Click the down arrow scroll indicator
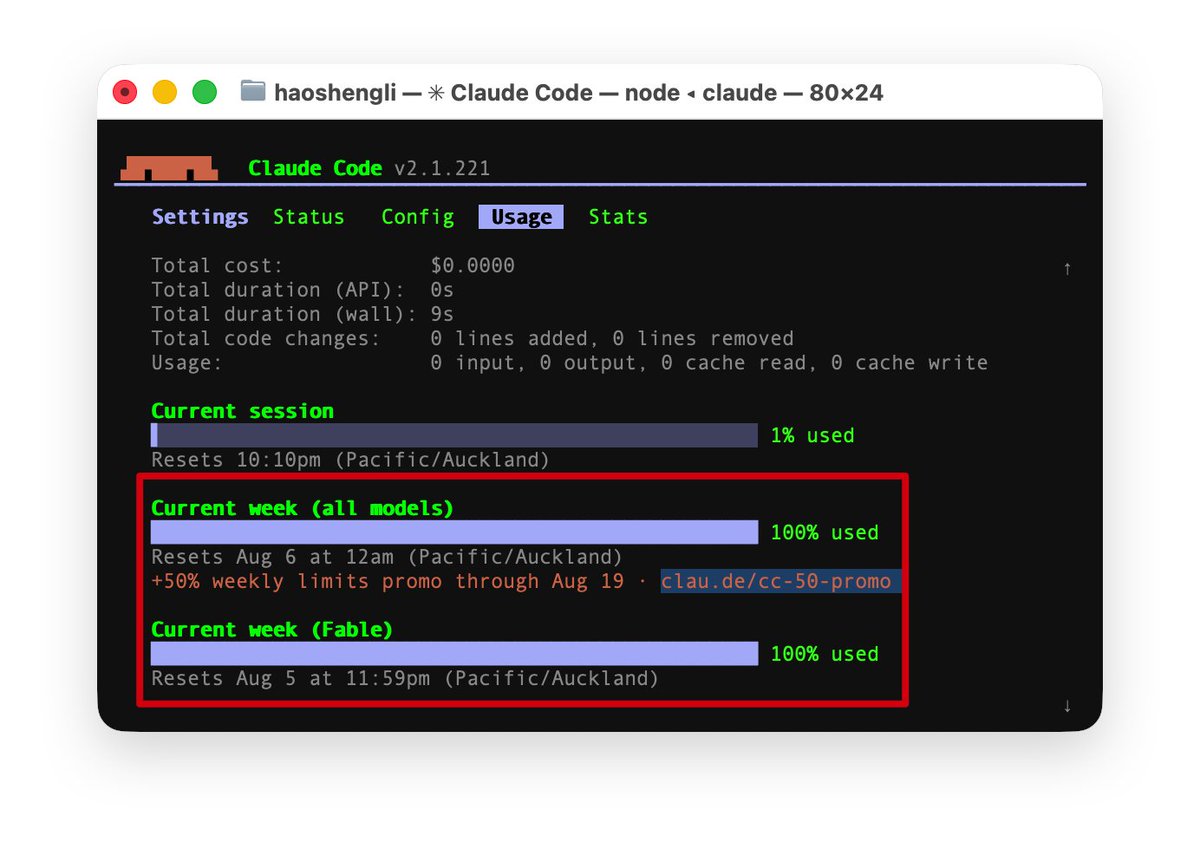Screen dimensions: 1200x862 point(1067,706)
